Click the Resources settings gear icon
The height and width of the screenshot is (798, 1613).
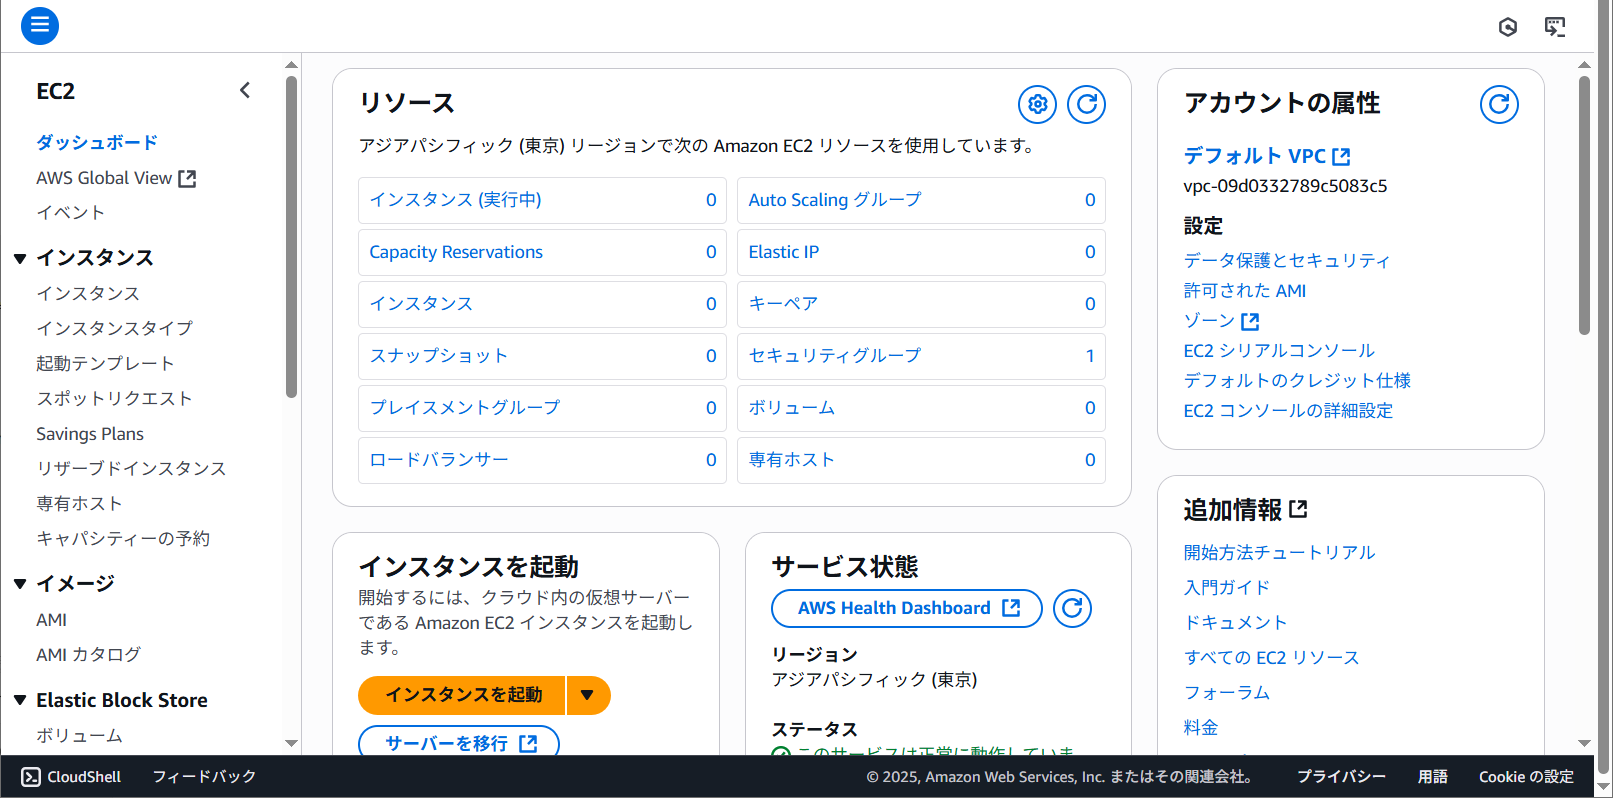tap(1037, 104)
